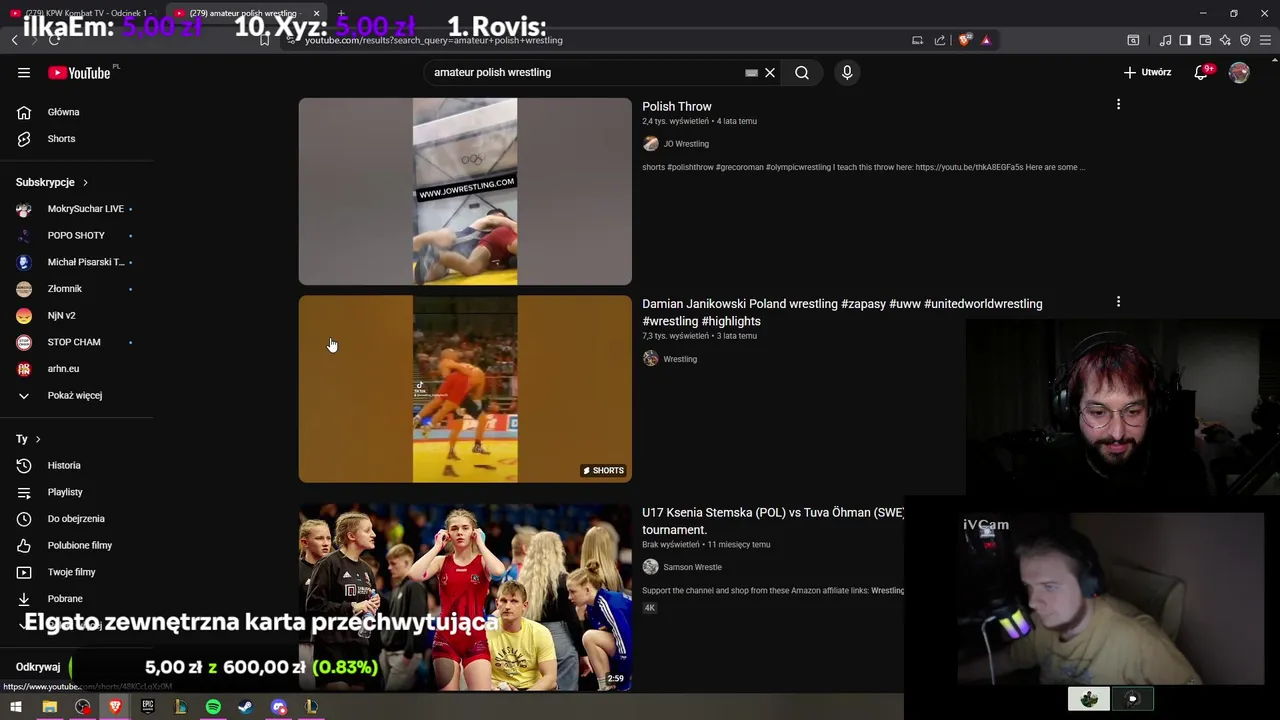Click the U17 Ksenia Stemska video title
Screen dimensions: 1280x720
pos(773,521)
